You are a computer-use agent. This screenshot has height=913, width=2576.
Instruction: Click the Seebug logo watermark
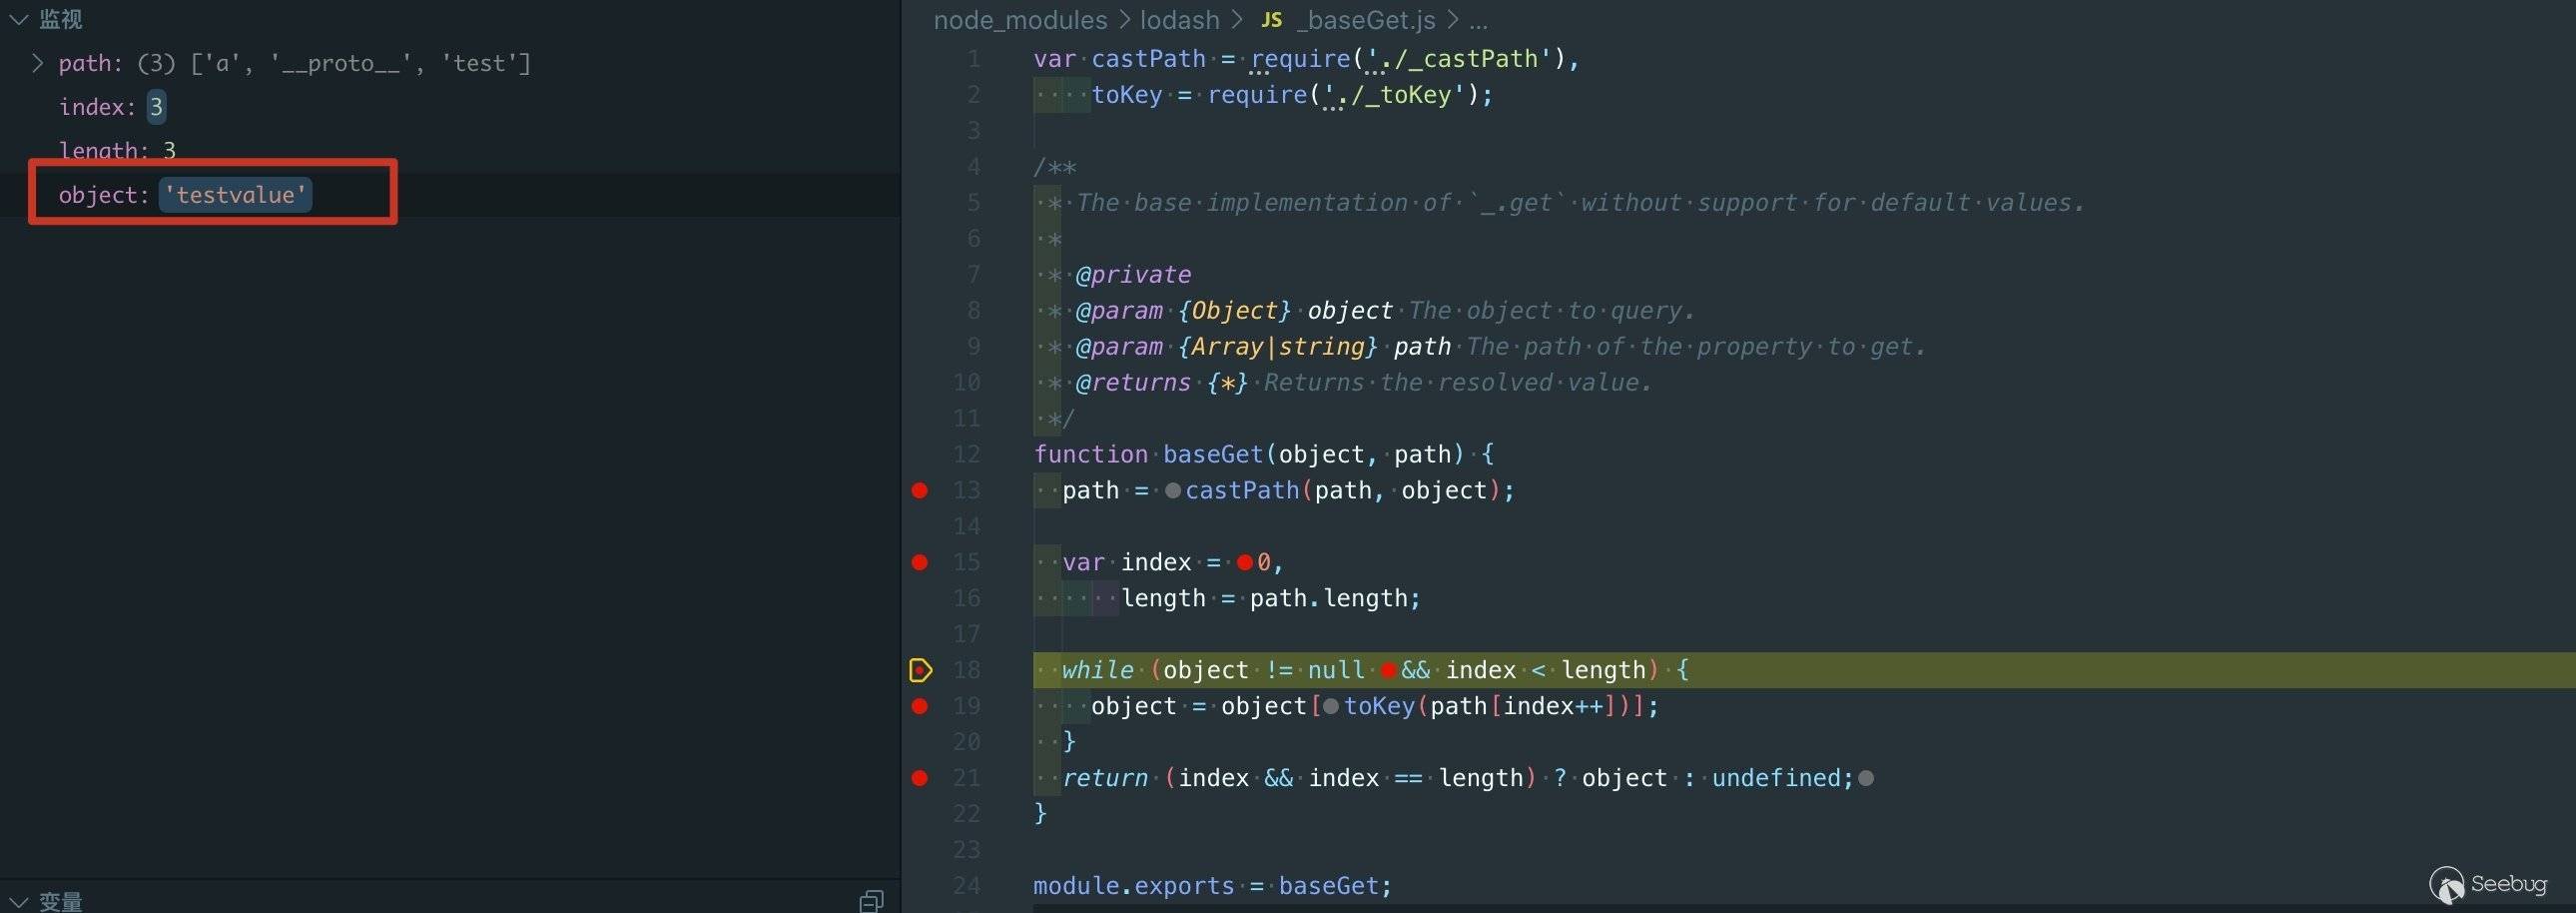(2488, 884)
